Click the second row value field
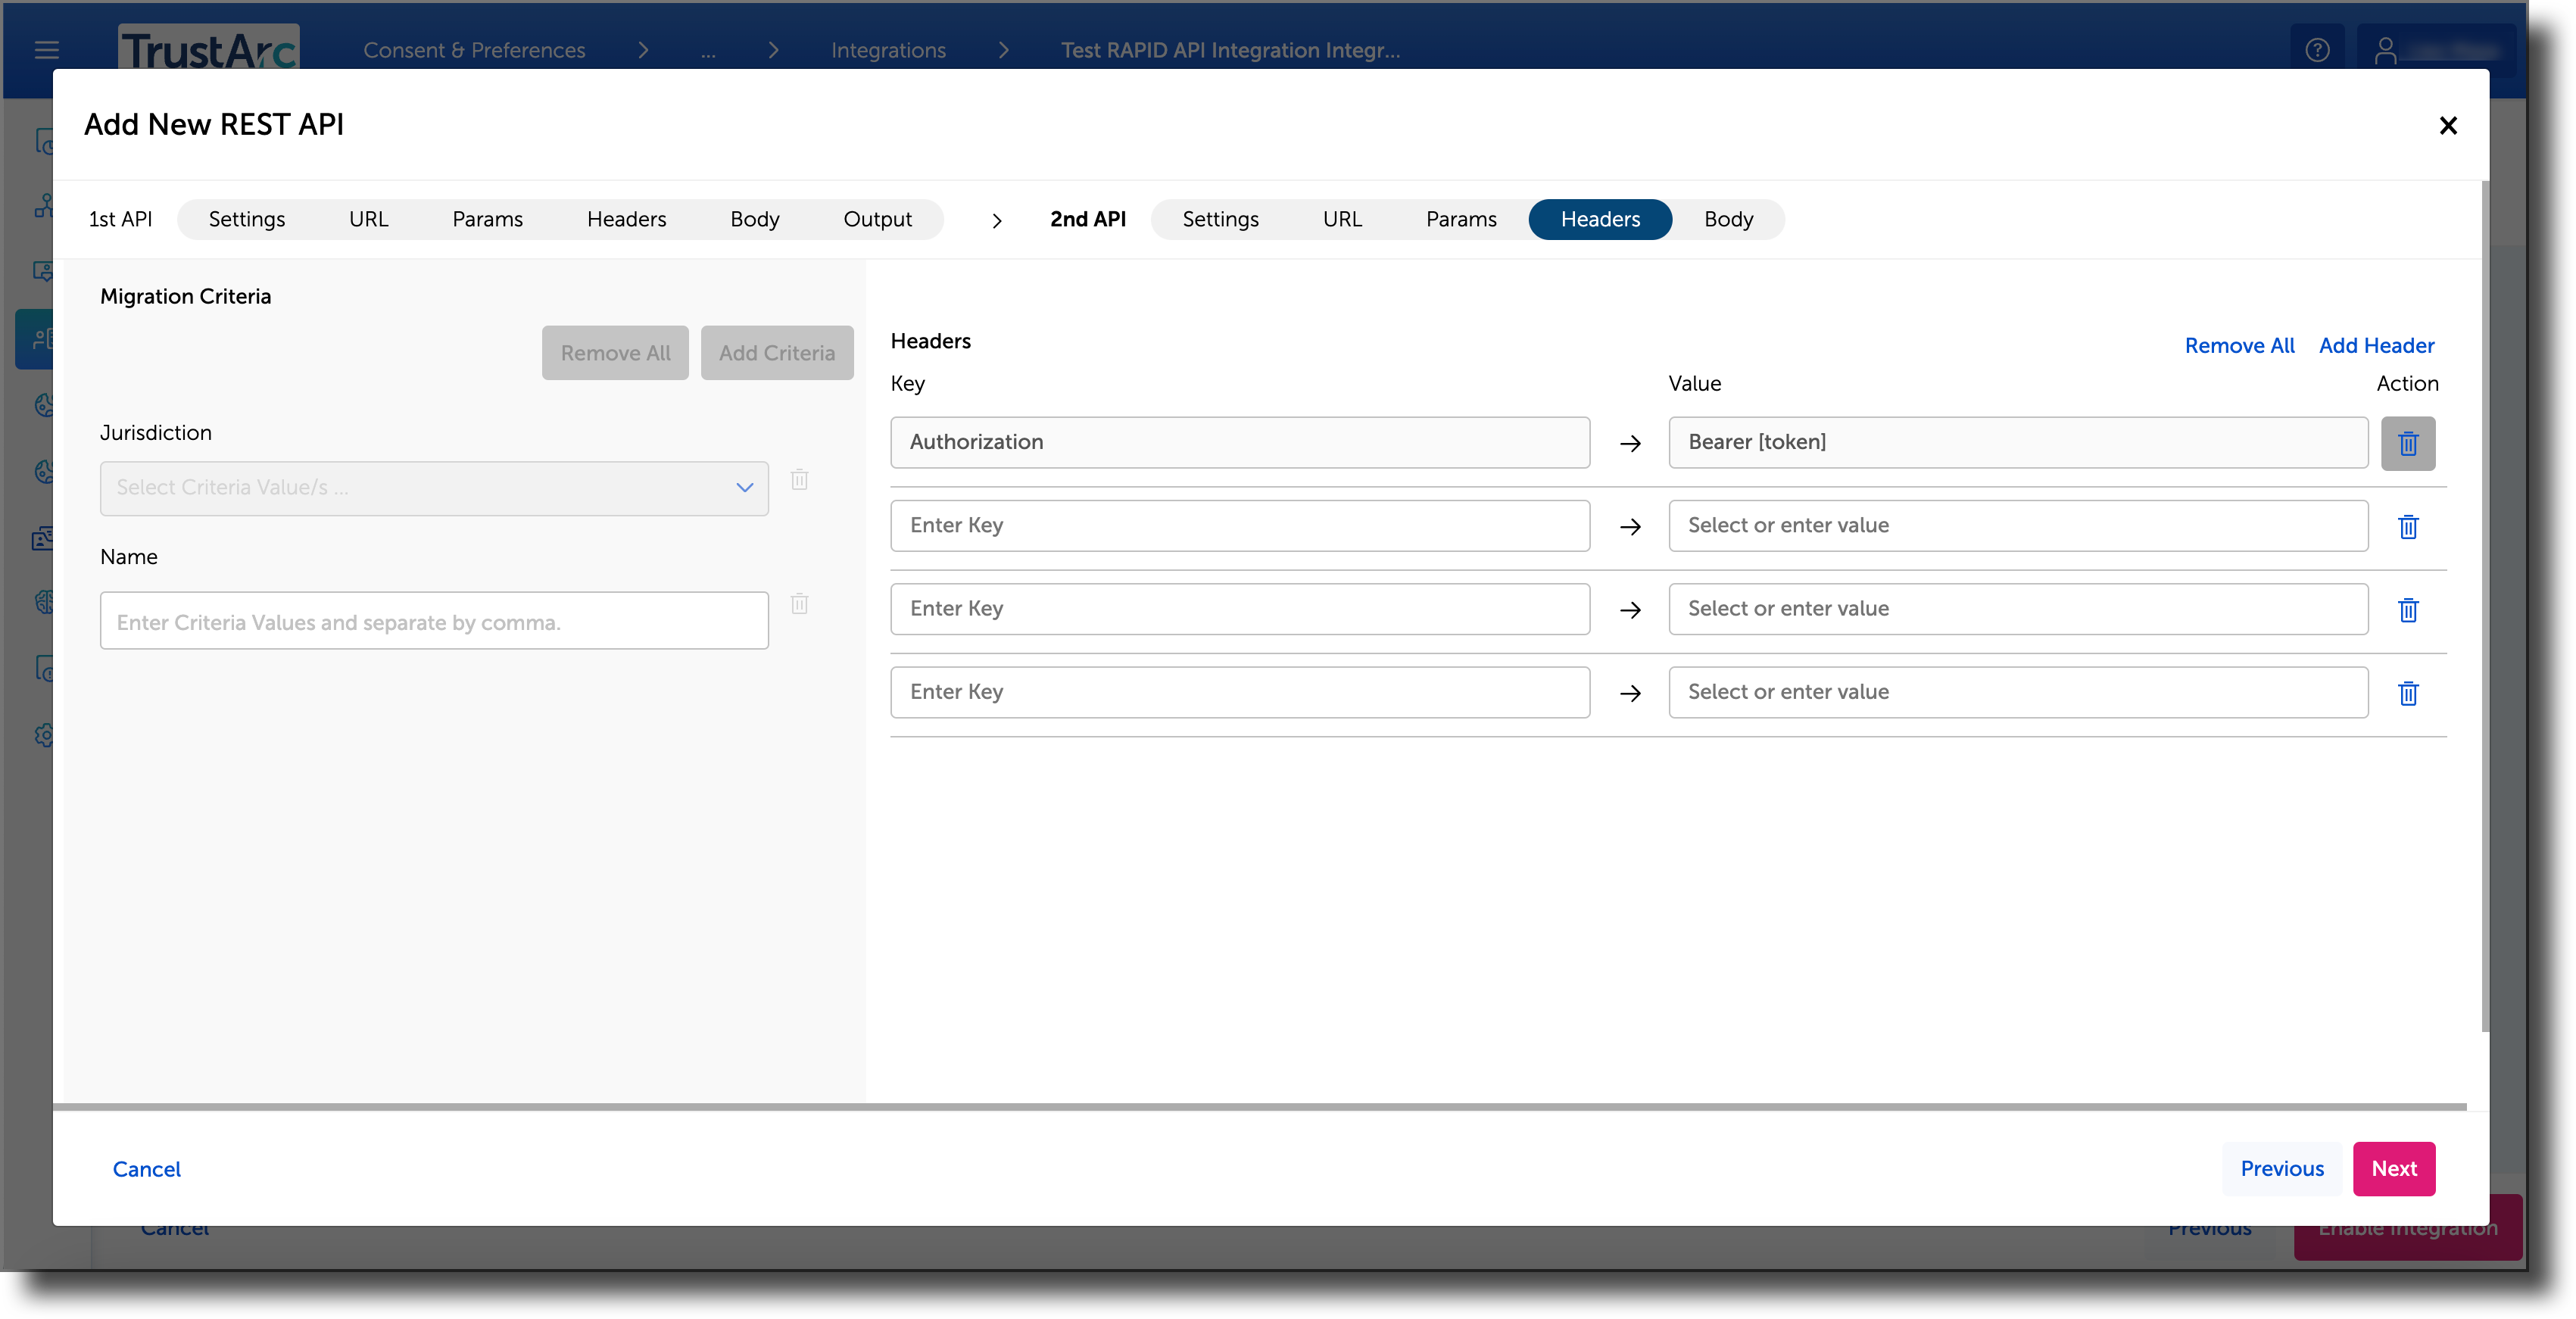The height and width of the screenshot is (1319, 2576). click(x=2018, y=526)
